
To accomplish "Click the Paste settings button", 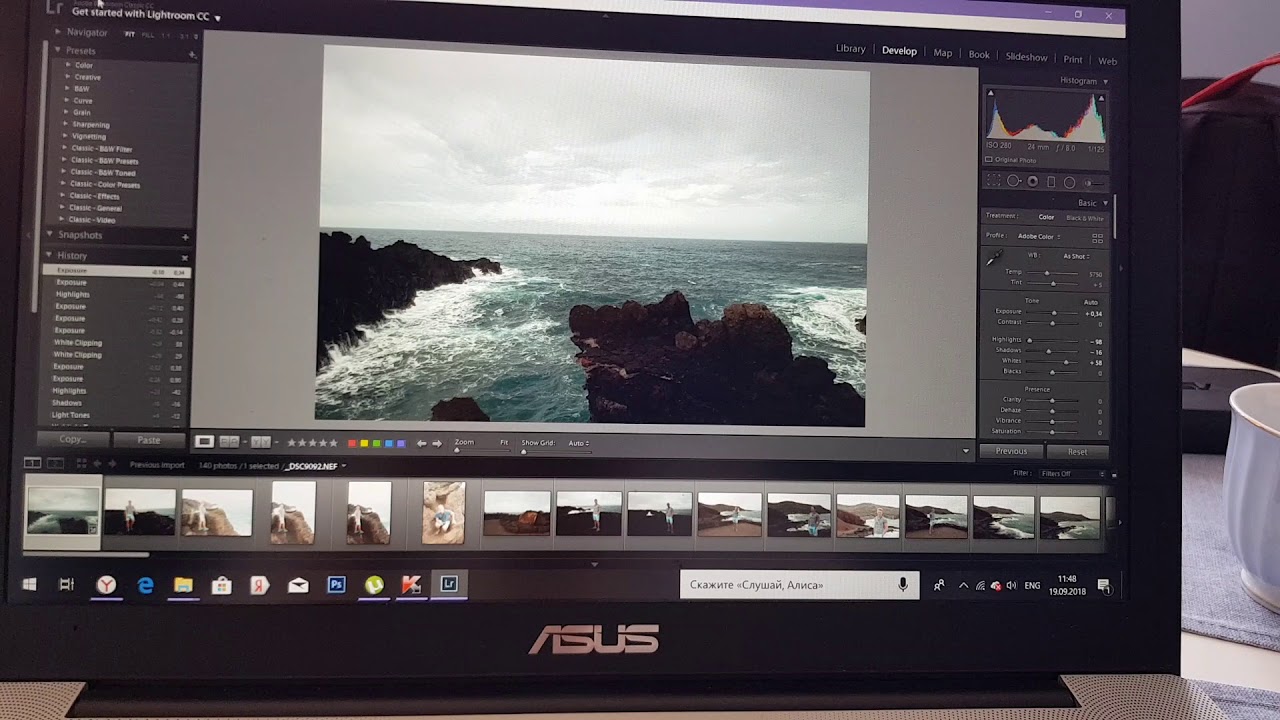I will 149,440.
